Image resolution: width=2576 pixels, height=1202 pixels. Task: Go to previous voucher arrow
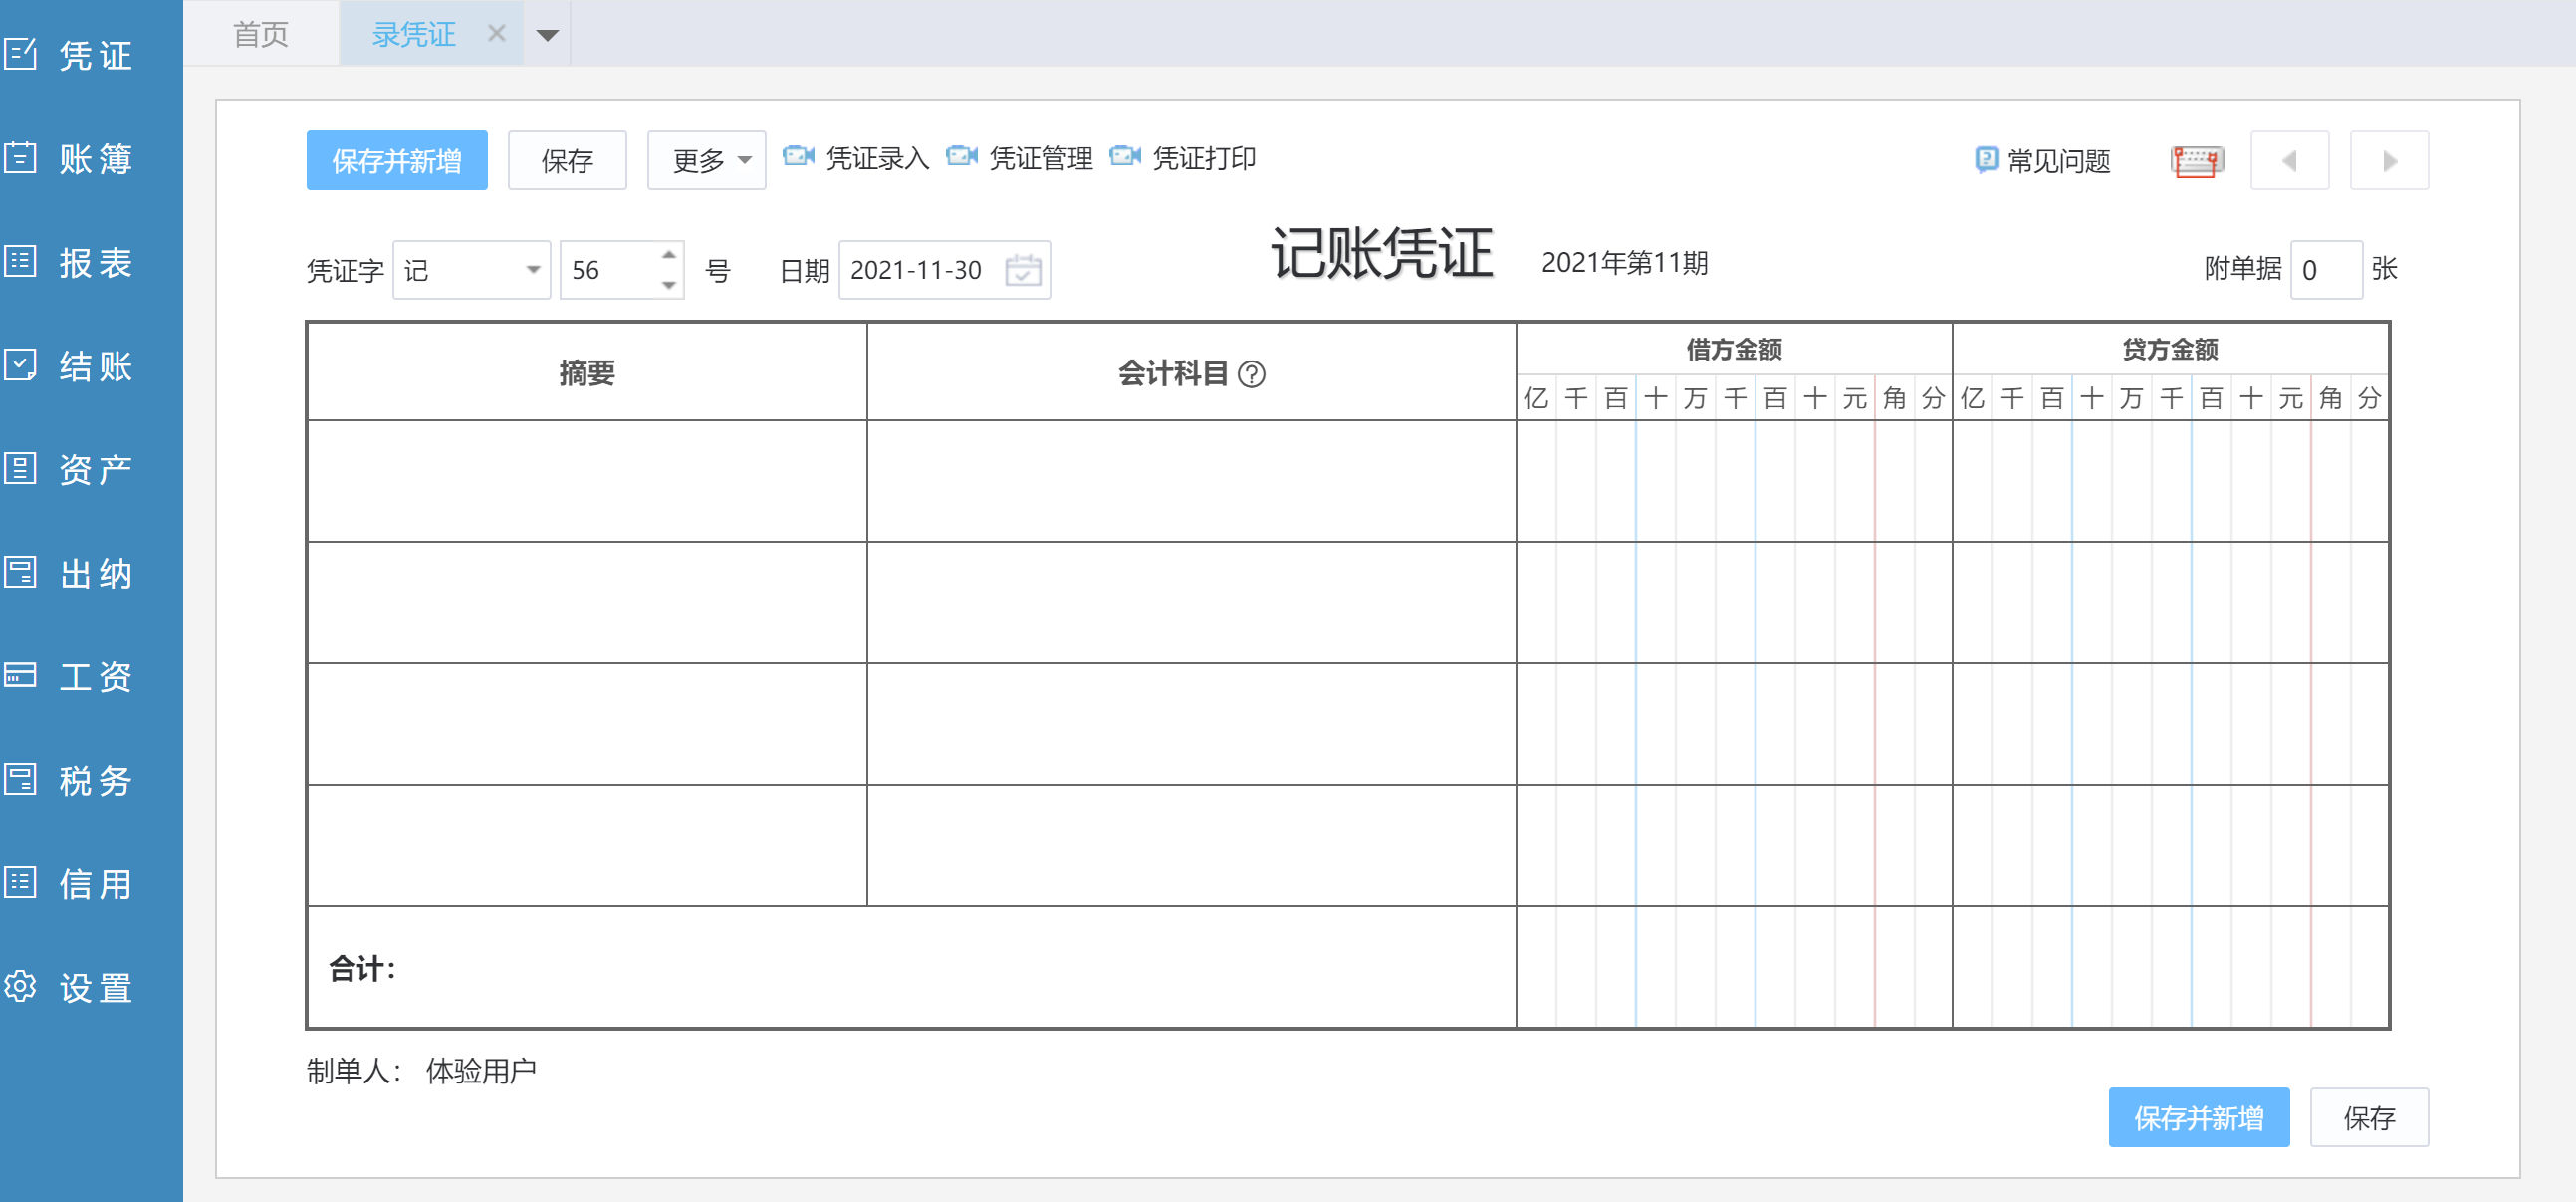[x=2288, y=161]
